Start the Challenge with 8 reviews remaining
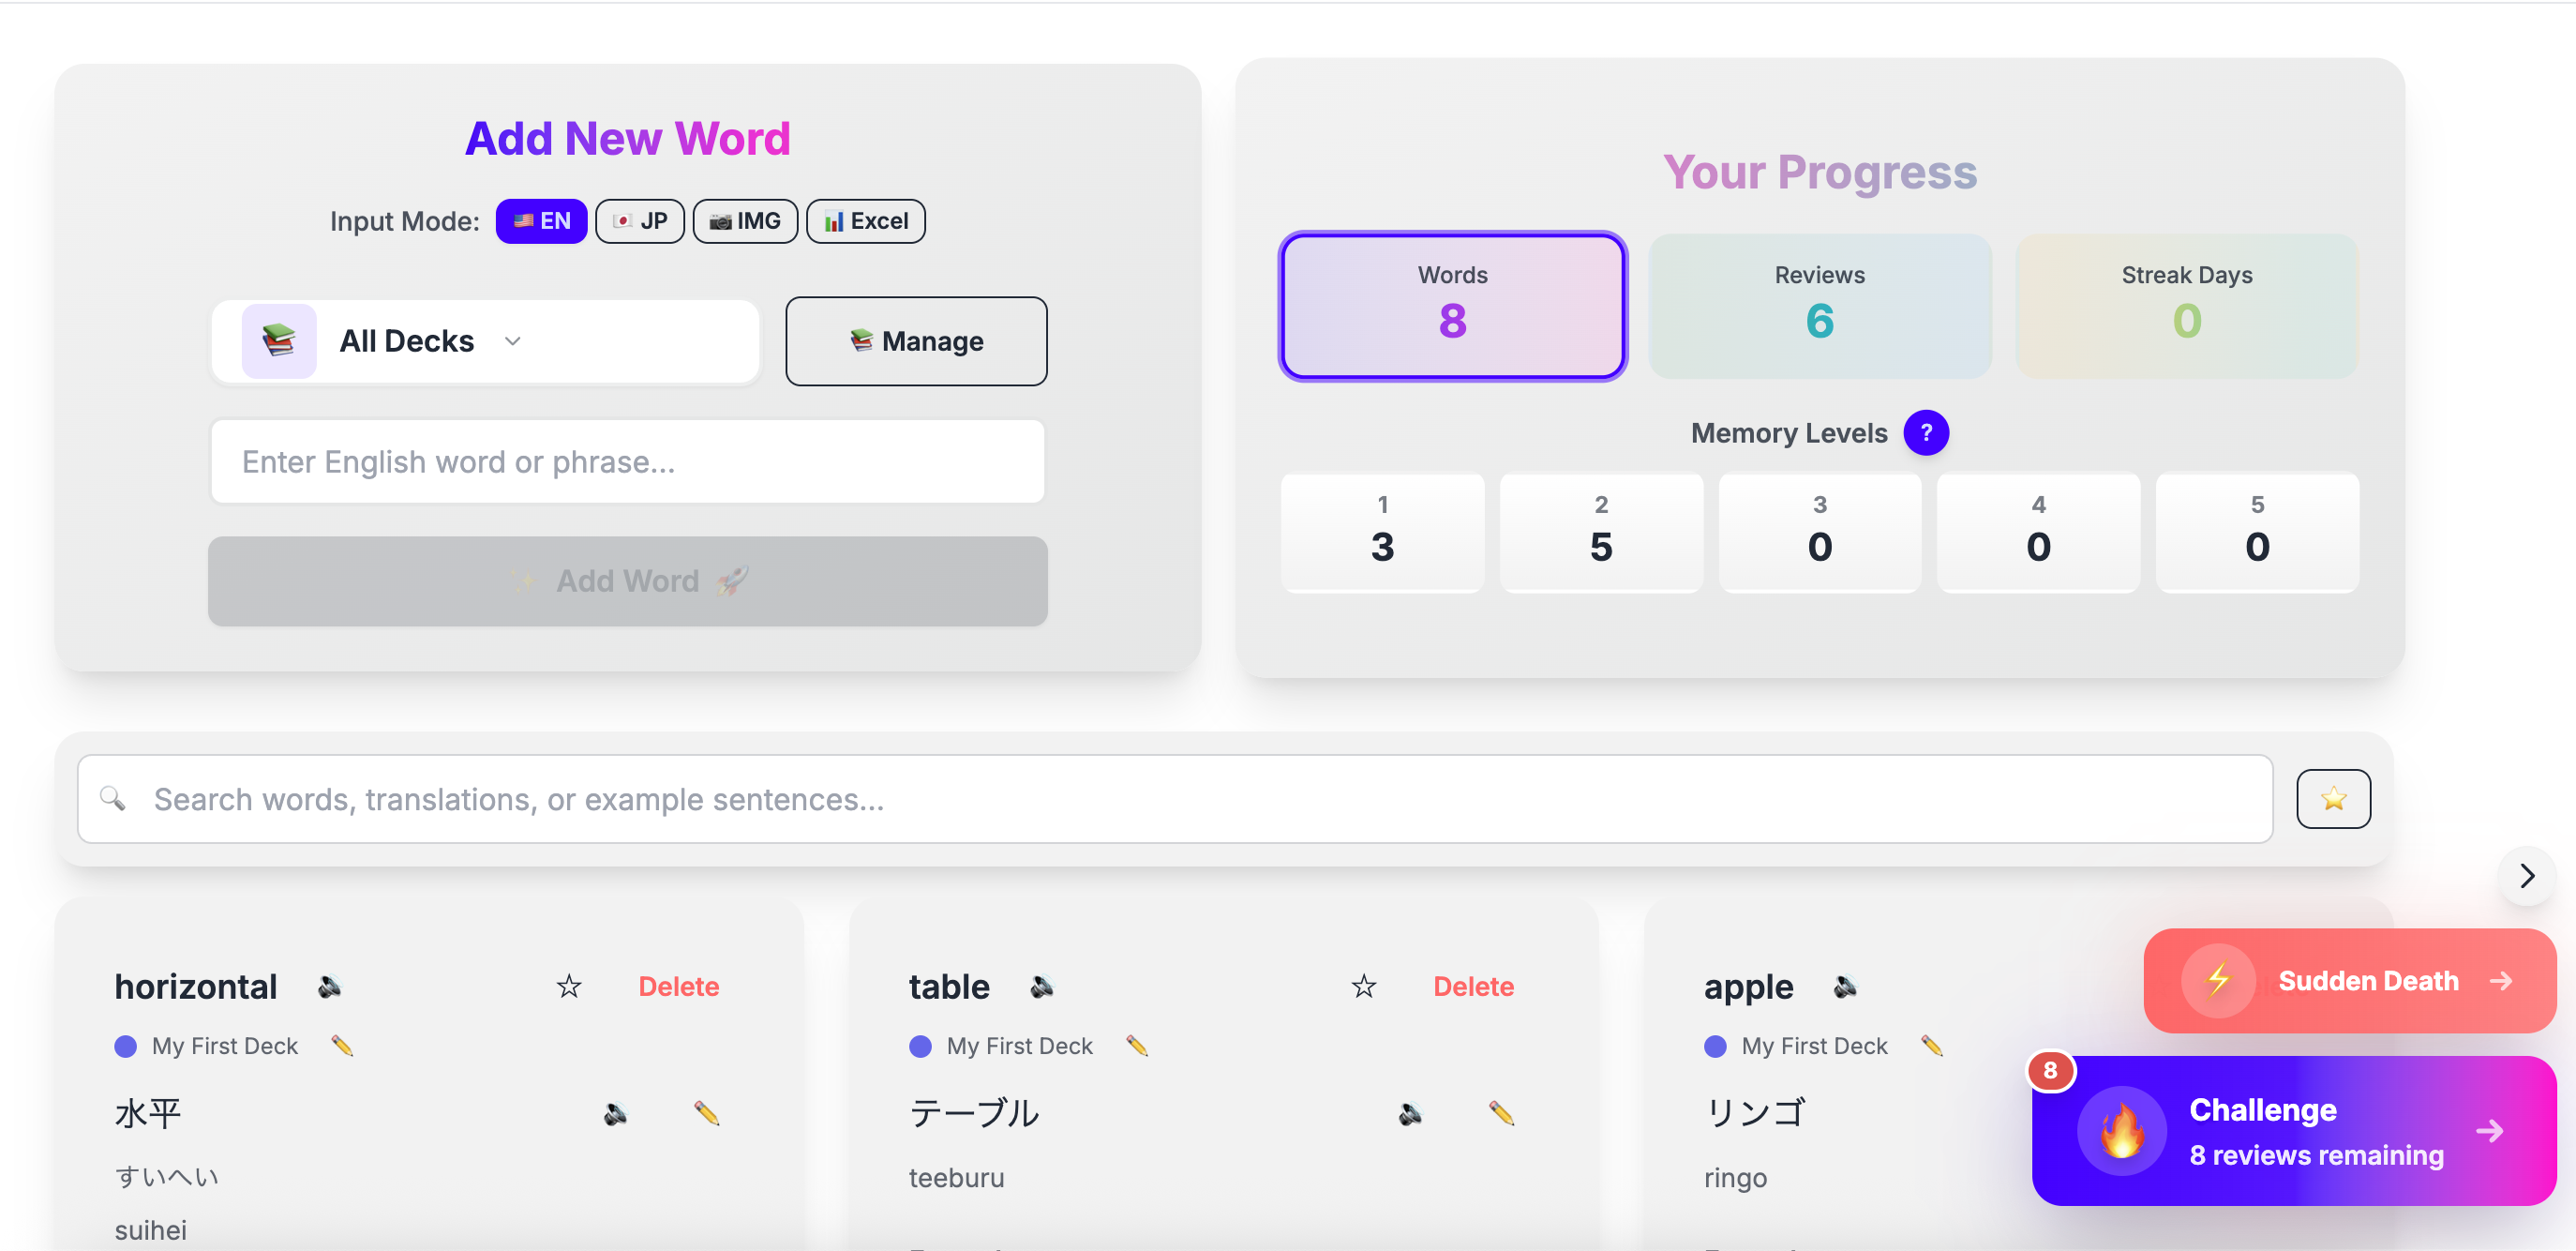 click(x=2294, y=1131)
